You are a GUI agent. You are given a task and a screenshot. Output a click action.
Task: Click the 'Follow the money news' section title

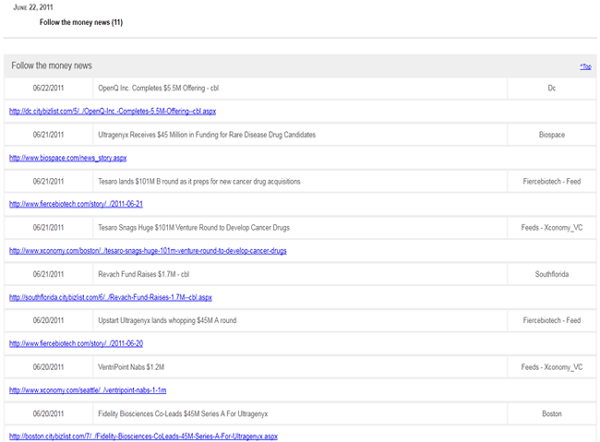(x=52, y=66)
